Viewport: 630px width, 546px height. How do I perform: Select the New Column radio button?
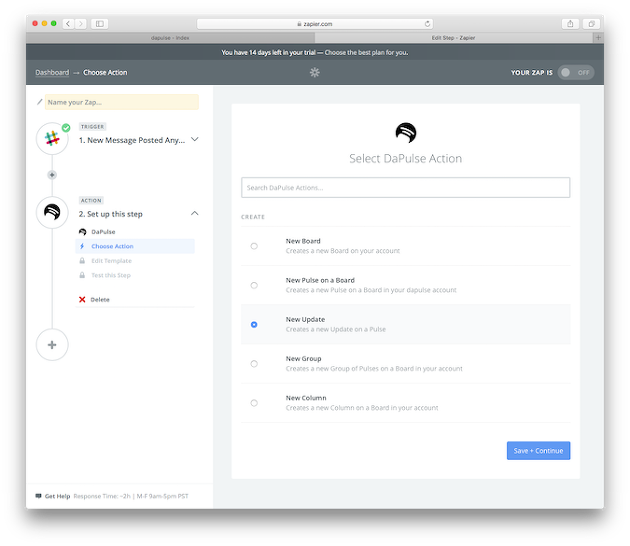(254, 403)
